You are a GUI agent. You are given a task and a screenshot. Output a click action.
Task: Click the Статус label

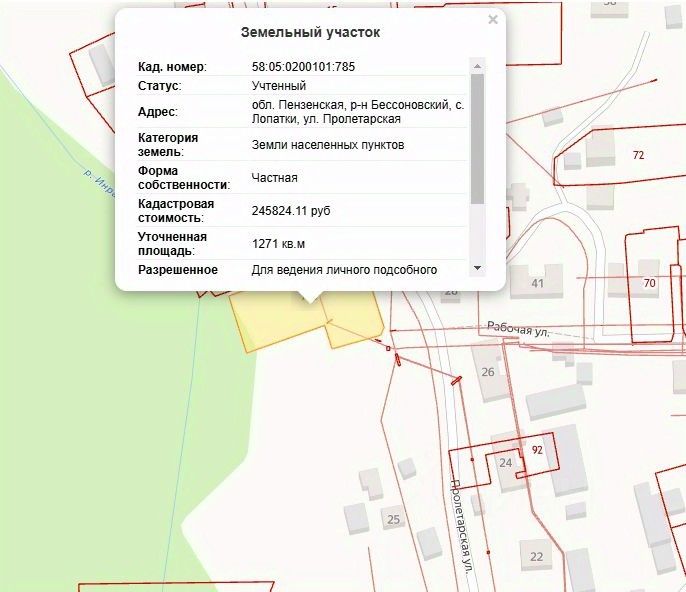(160, 86)
